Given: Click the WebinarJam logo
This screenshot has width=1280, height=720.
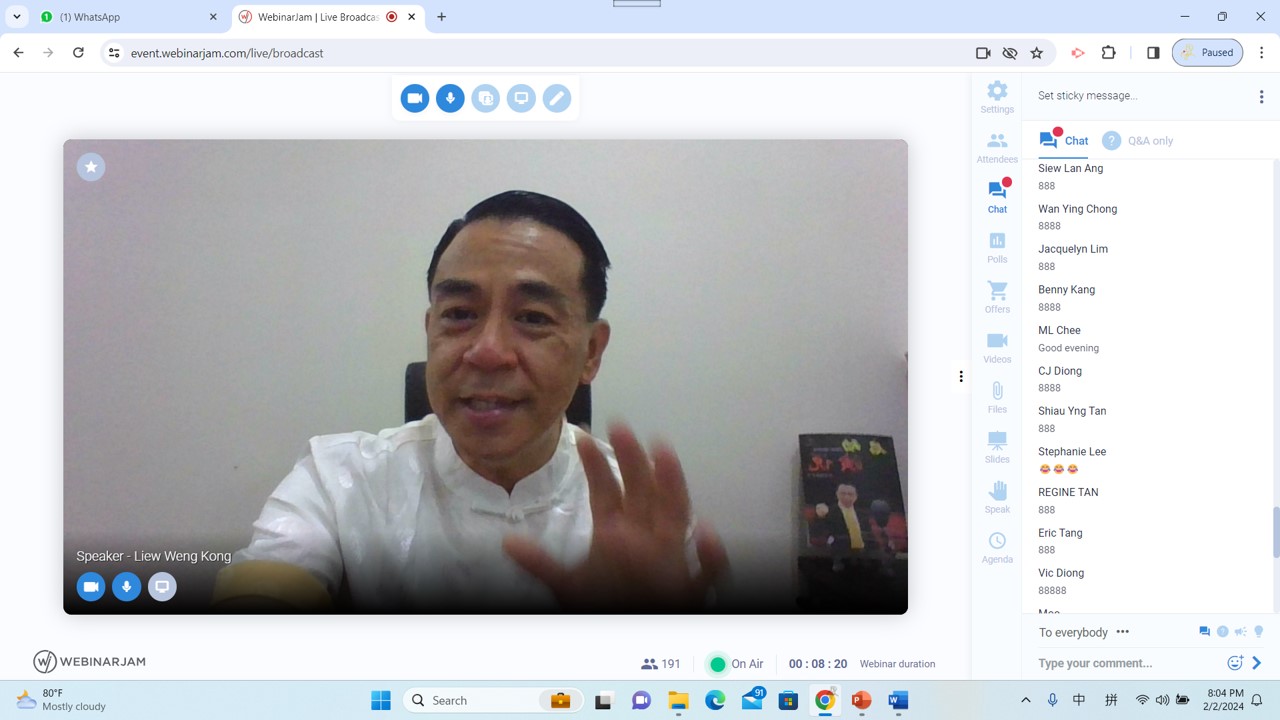Looking at the screenshot, I should [x=89, y=662].
